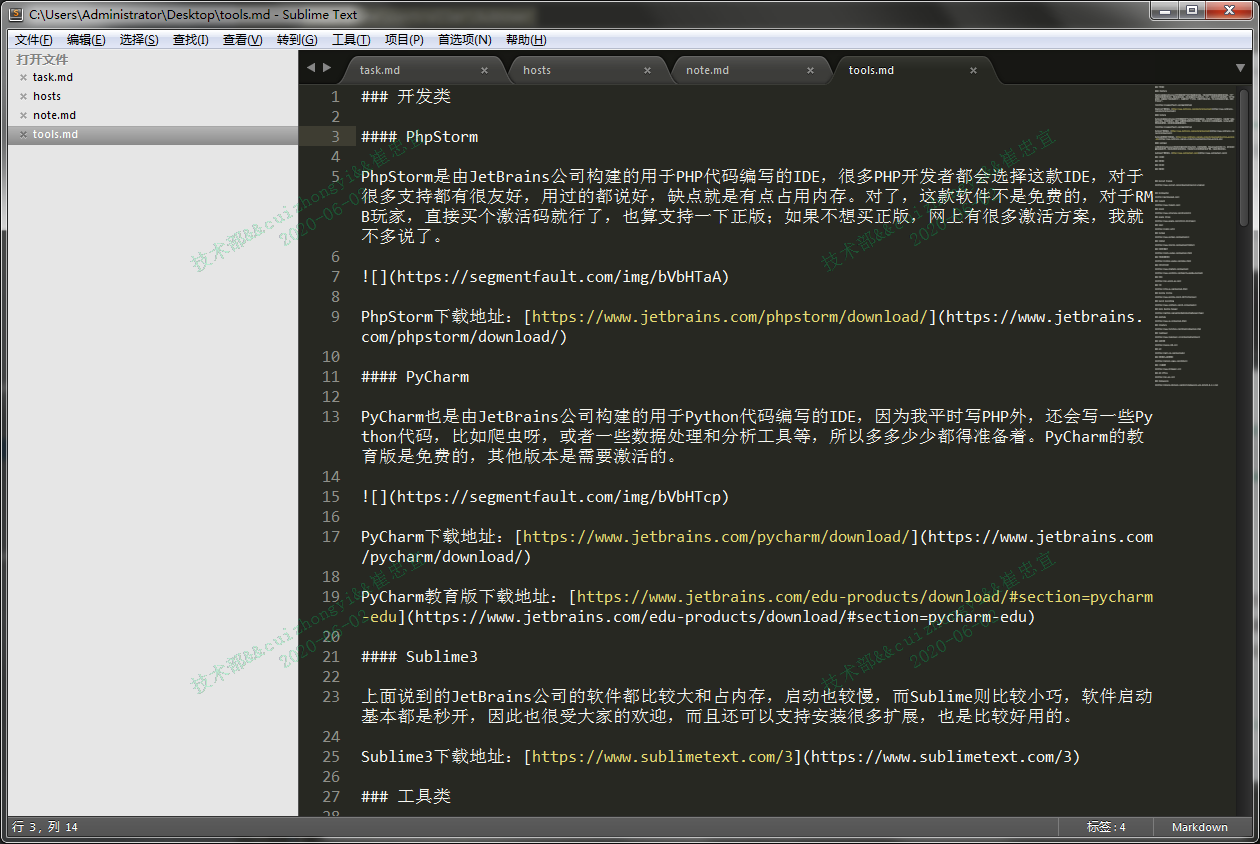Switch to the note.md tab
This screenshot has width=1260, height=844.
click(707, 70)
